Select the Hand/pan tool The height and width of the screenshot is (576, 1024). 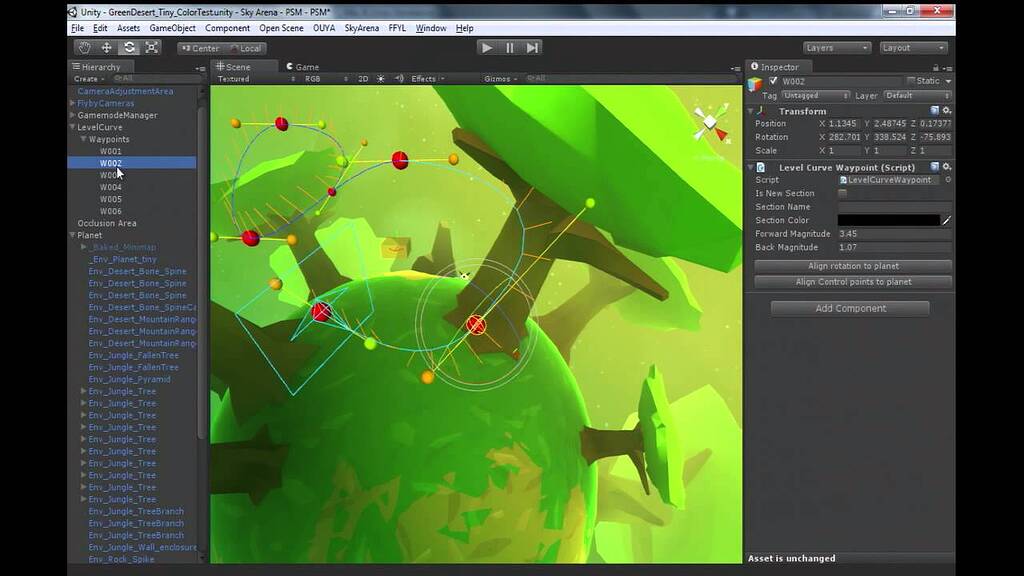[x=86, y=47]
